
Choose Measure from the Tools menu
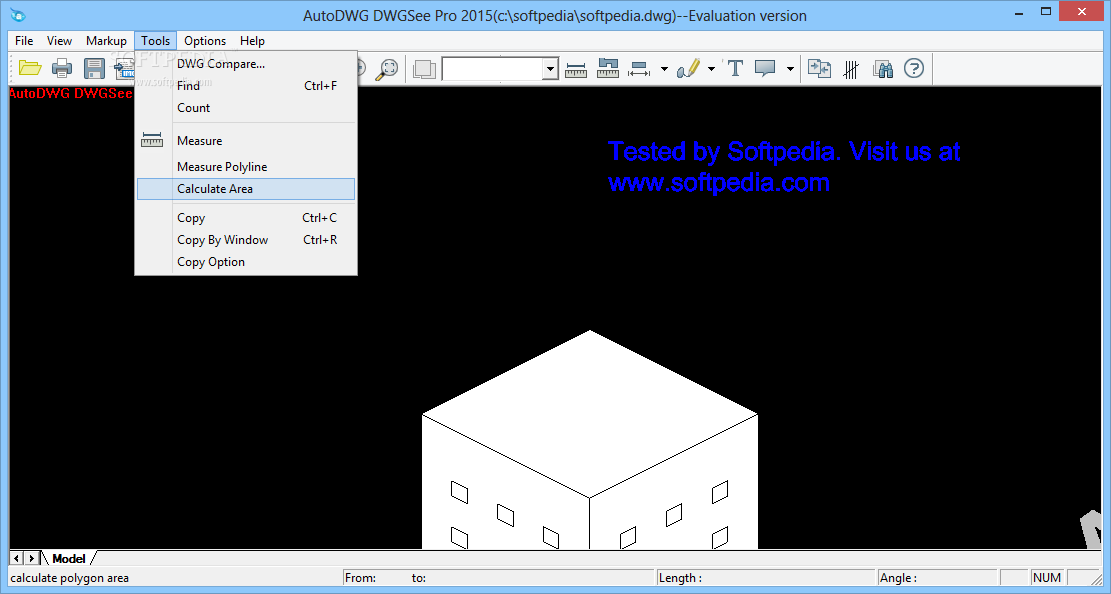pos(246,140)
